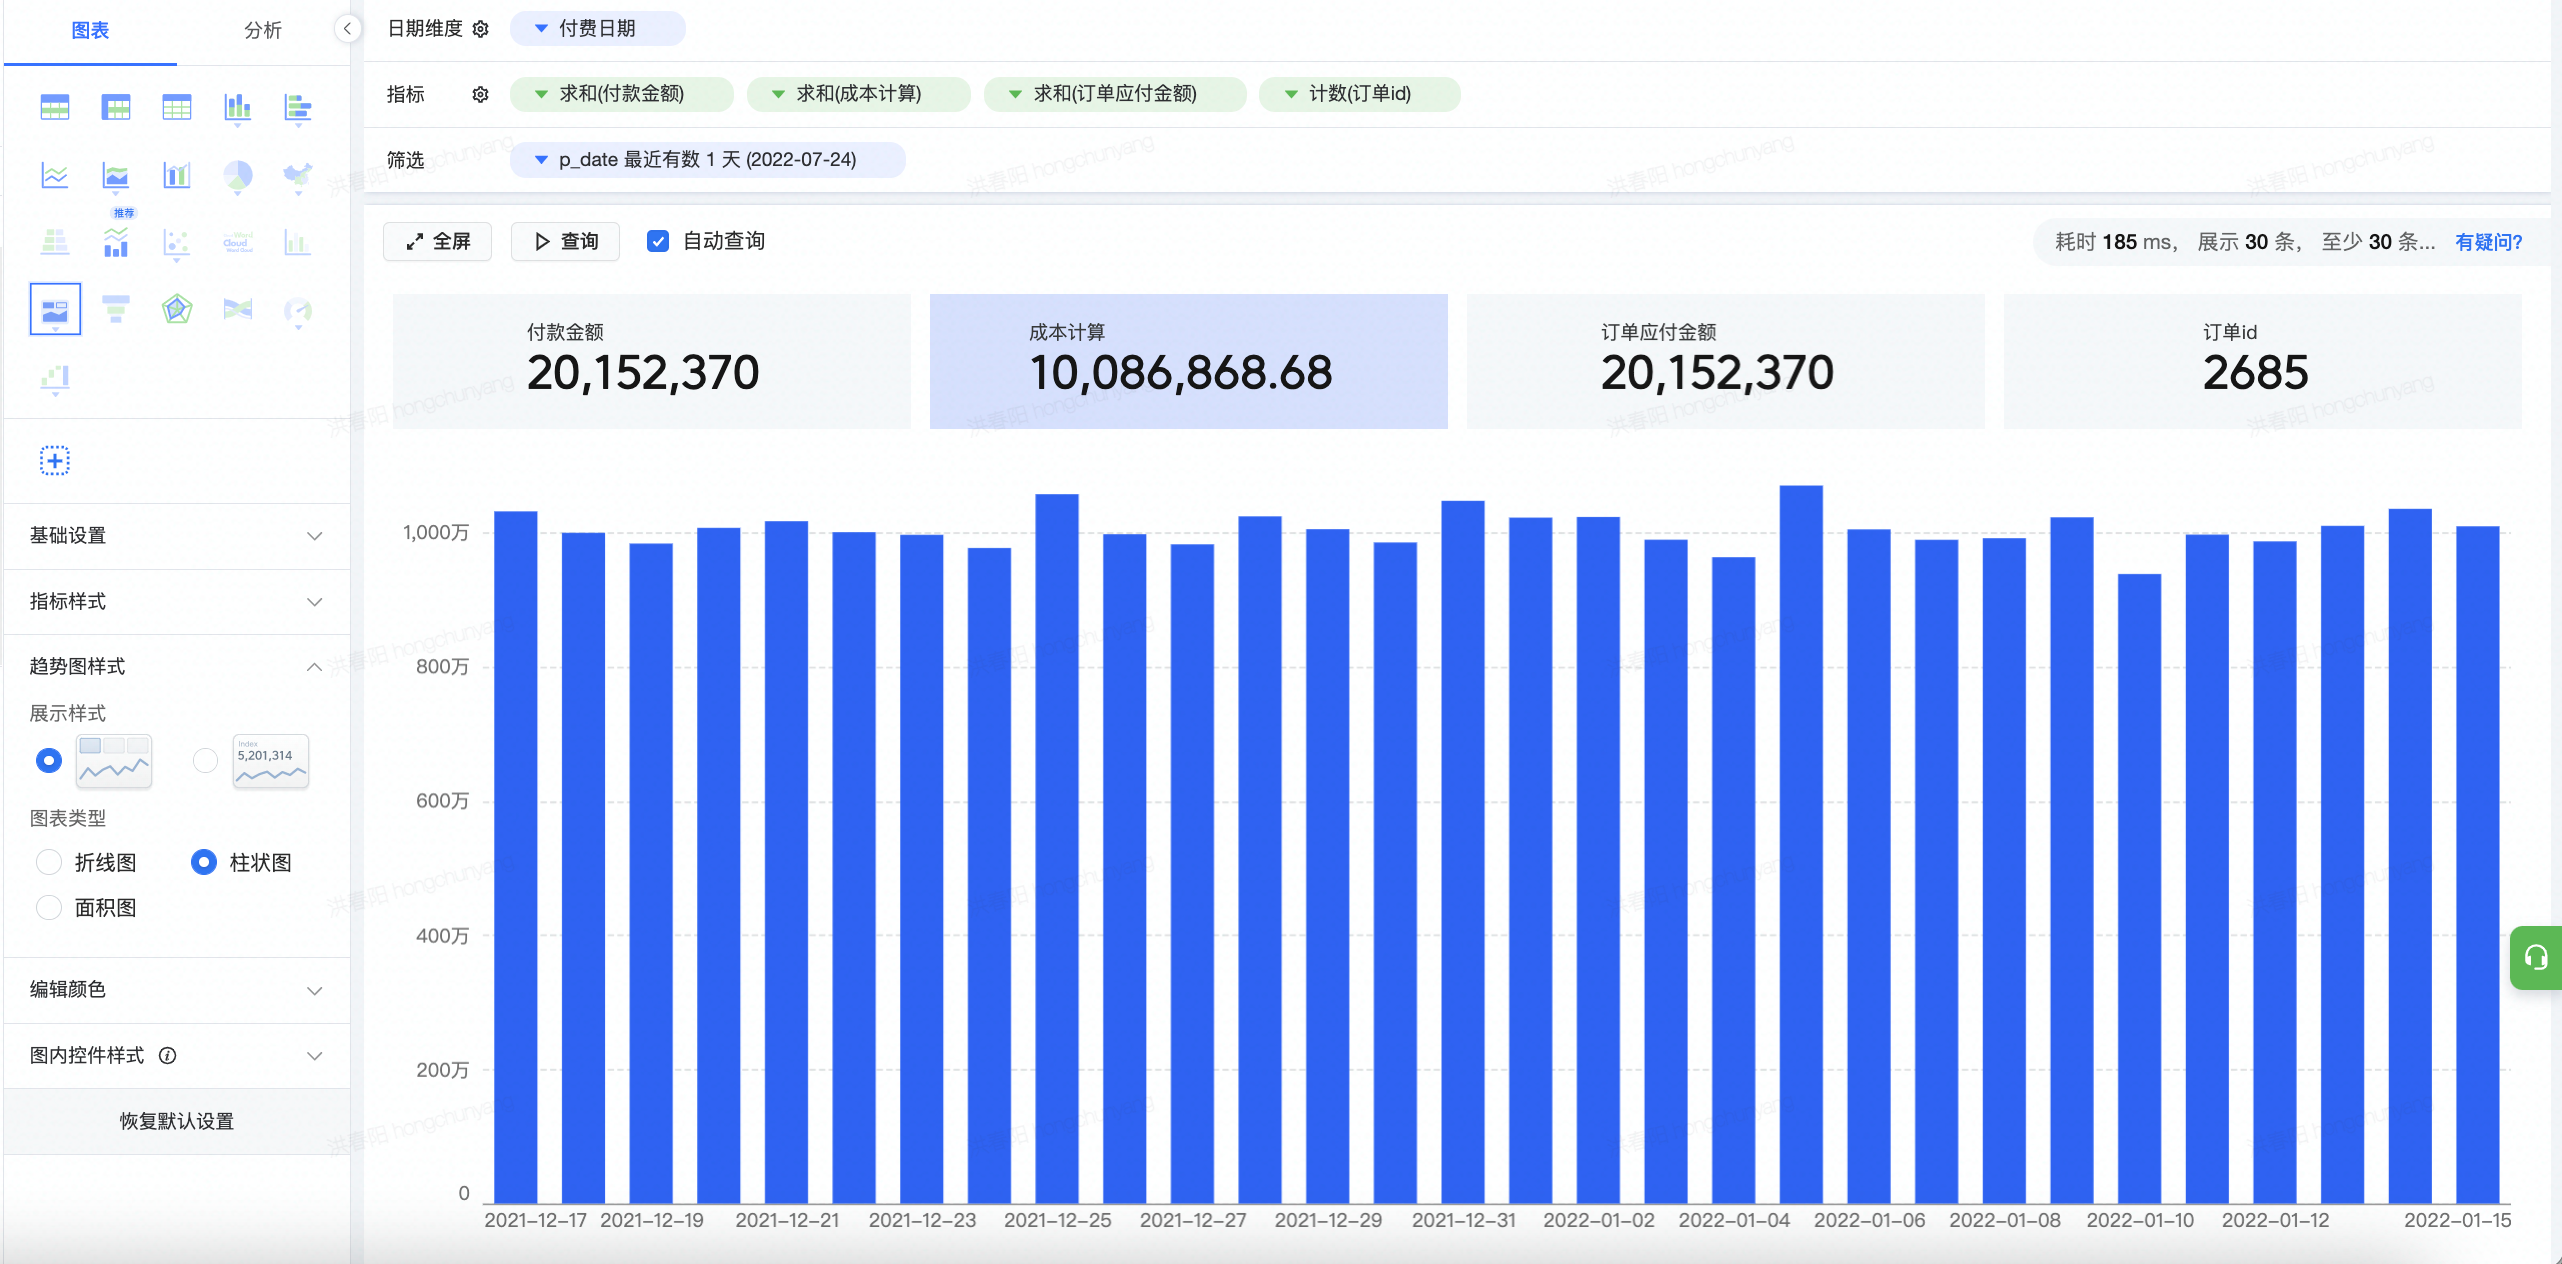Click the 全屏 fullscreen button
The width and height of the screenshot is (2562, 1264).
click(x=438, y=241)
